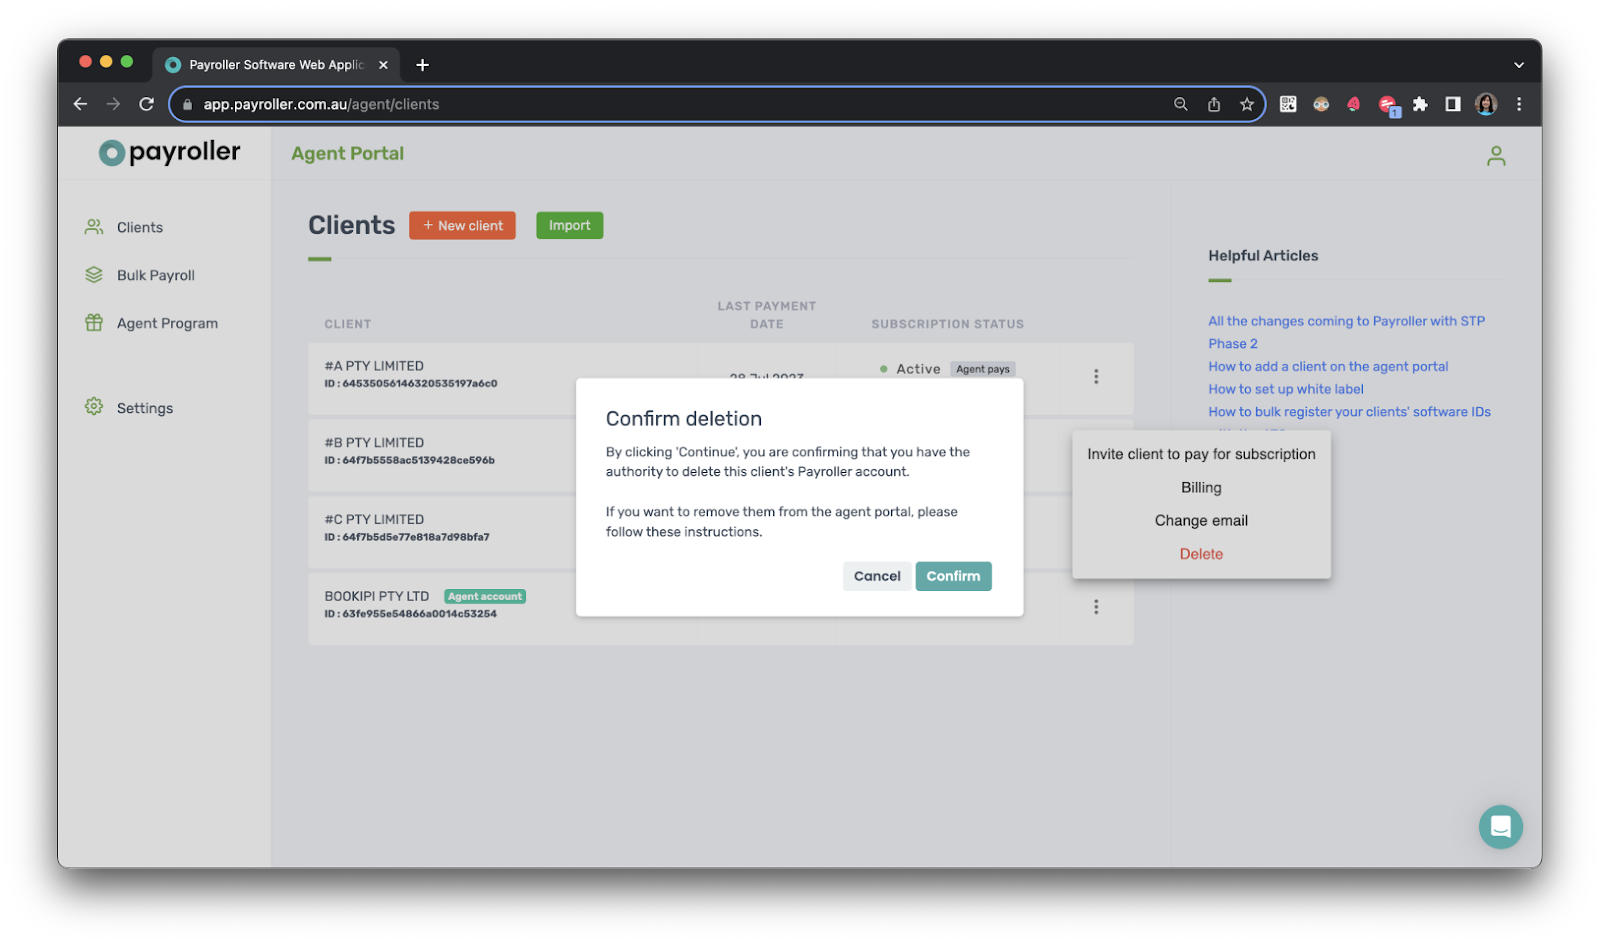
Task: Bookmark this page with star icon
Action: [x=1247, y=104]
